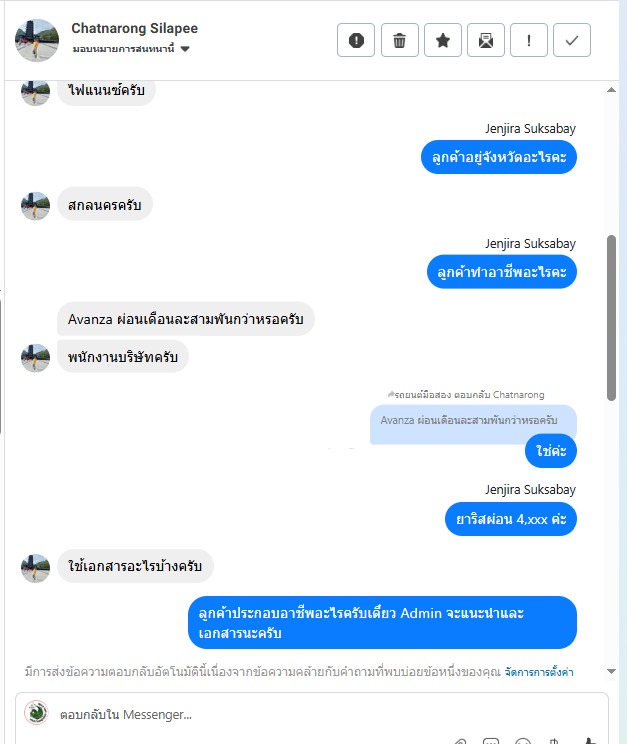Select the 'ยาริสผ่อน 4,xxx ค่ะ' message bubble
This screenshot has width=627, height=744.
coord(511,519)
